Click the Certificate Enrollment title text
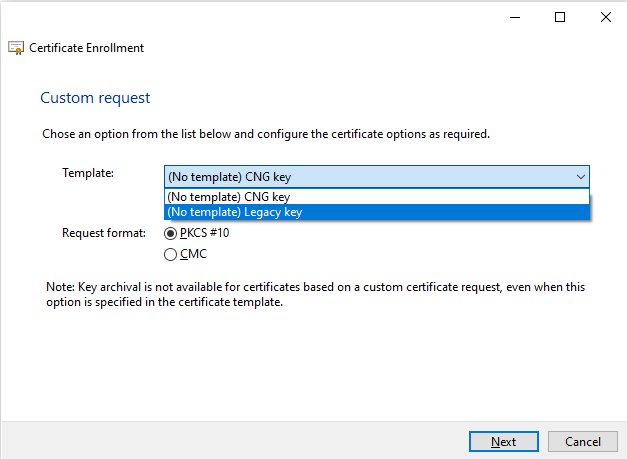Viewport: 627px width, 459px height. point(86,48)
